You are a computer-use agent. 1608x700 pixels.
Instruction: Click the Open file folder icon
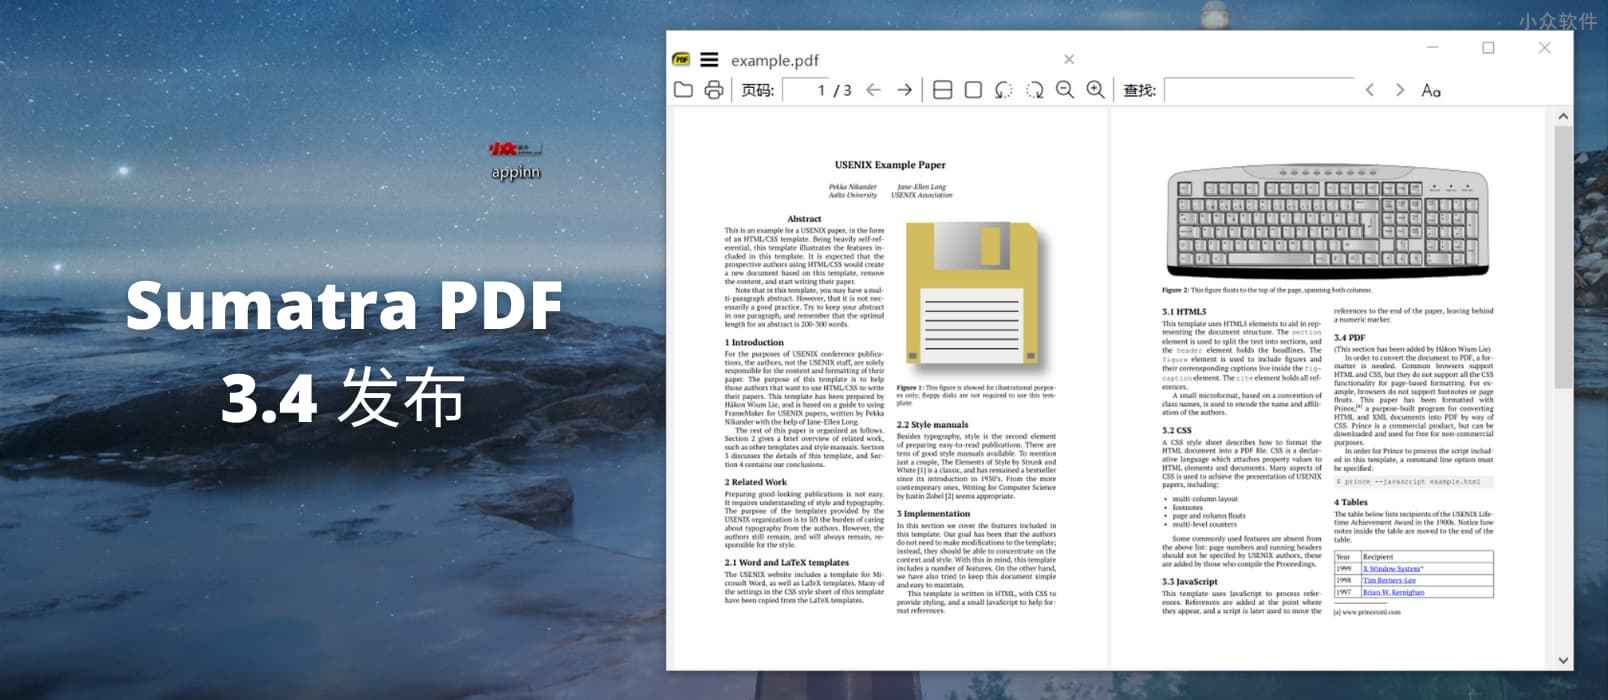[x=683, y=90]
